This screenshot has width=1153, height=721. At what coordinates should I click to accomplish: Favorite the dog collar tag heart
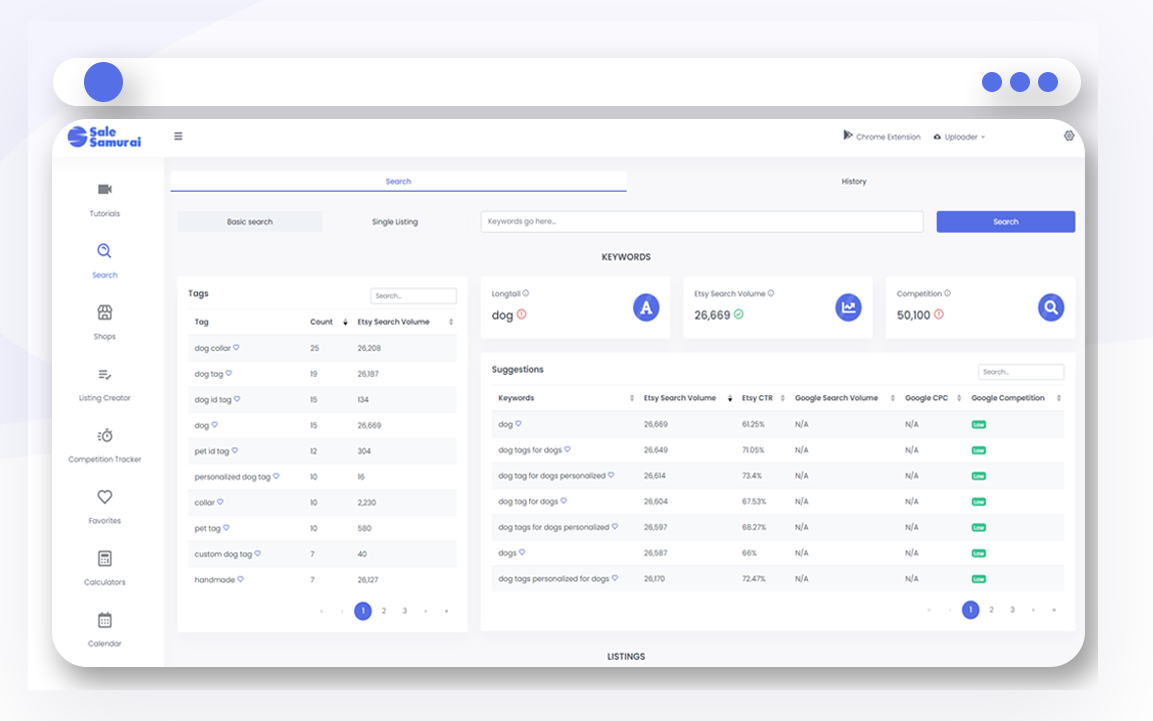pyautogui.click(x=236, y=348)
